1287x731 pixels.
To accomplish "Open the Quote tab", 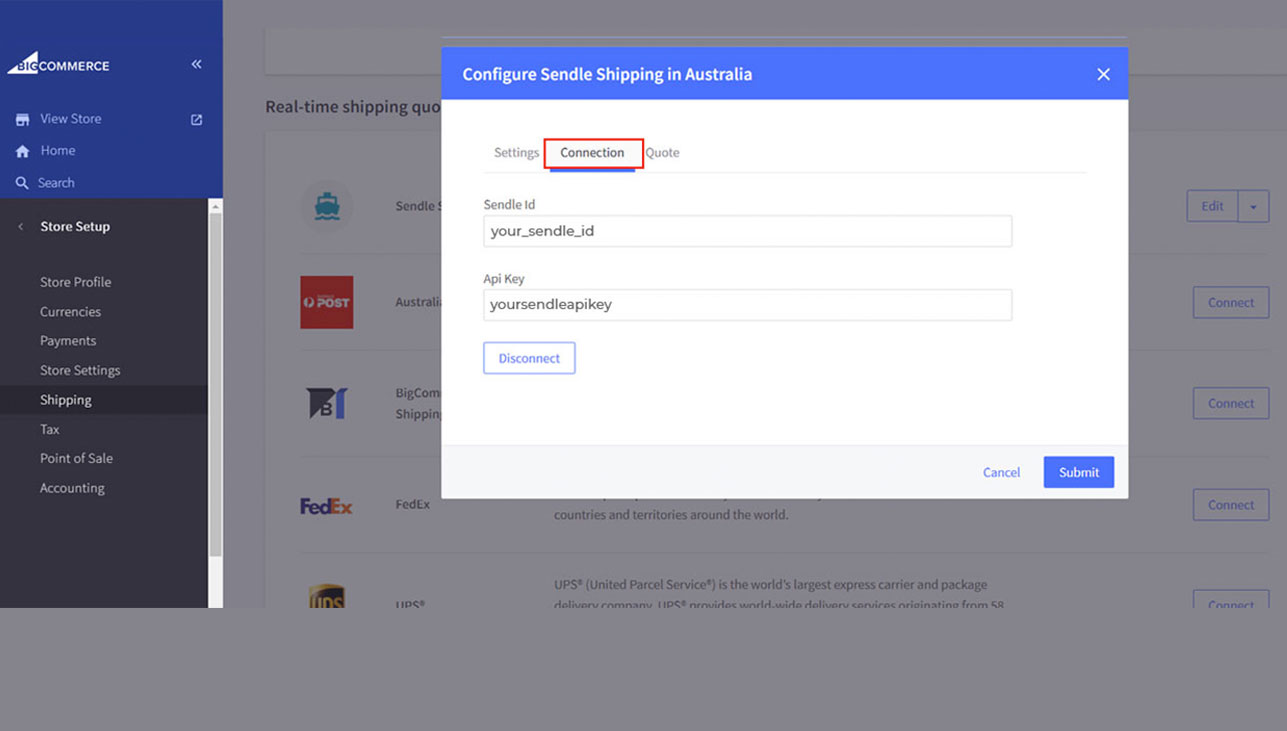I will (x=662, y=153).
